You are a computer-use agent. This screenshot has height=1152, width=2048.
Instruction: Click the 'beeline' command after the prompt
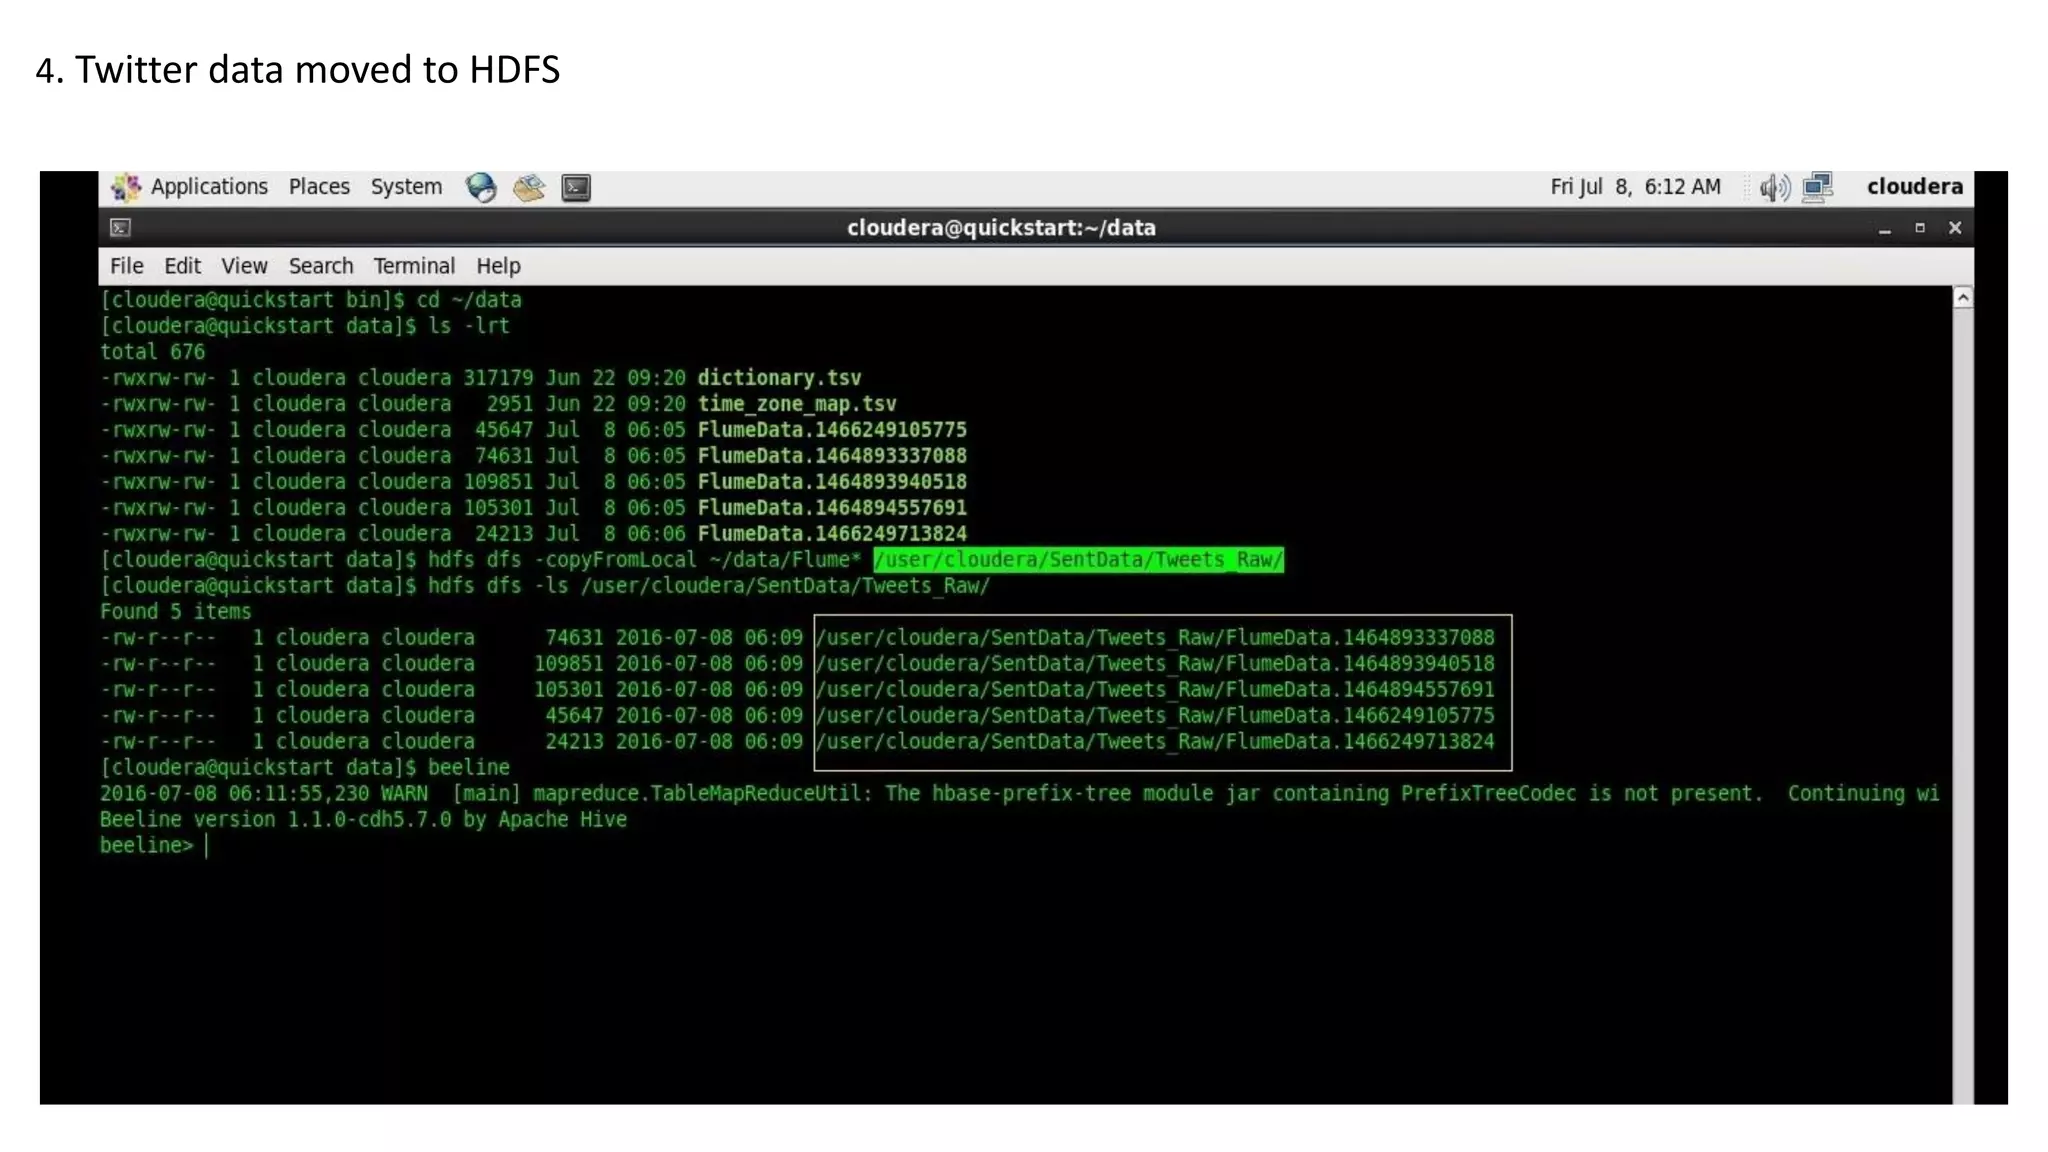click(469, 768)
